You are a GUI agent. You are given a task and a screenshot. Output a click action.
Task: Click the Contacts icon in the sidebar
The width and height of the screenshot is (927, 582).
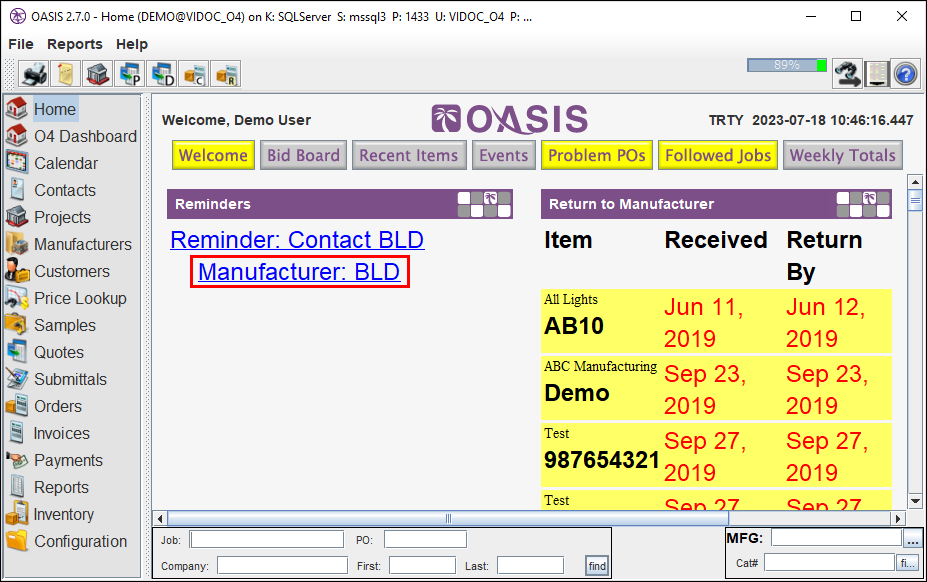click(x=17, y=190)
